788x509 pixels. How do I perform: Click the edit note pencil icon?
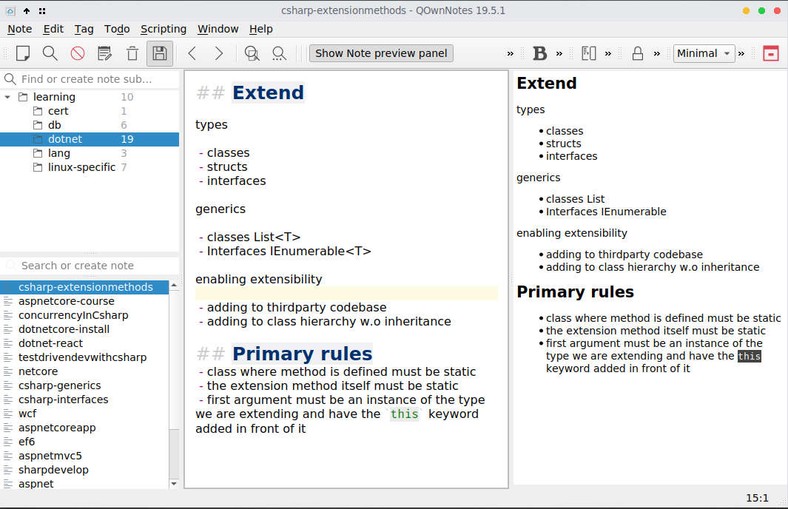click(x=105, y=53)
